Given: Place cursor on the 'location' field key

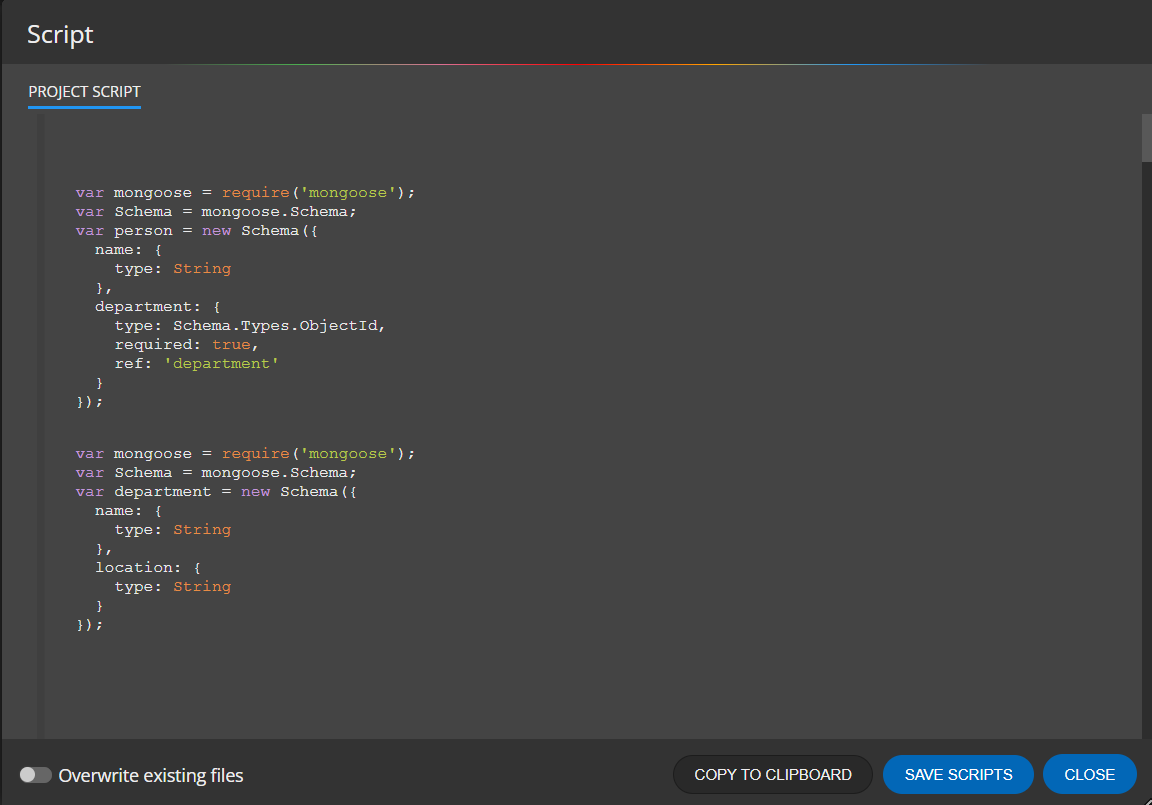Looking at the screenshot, I should 134,567.
